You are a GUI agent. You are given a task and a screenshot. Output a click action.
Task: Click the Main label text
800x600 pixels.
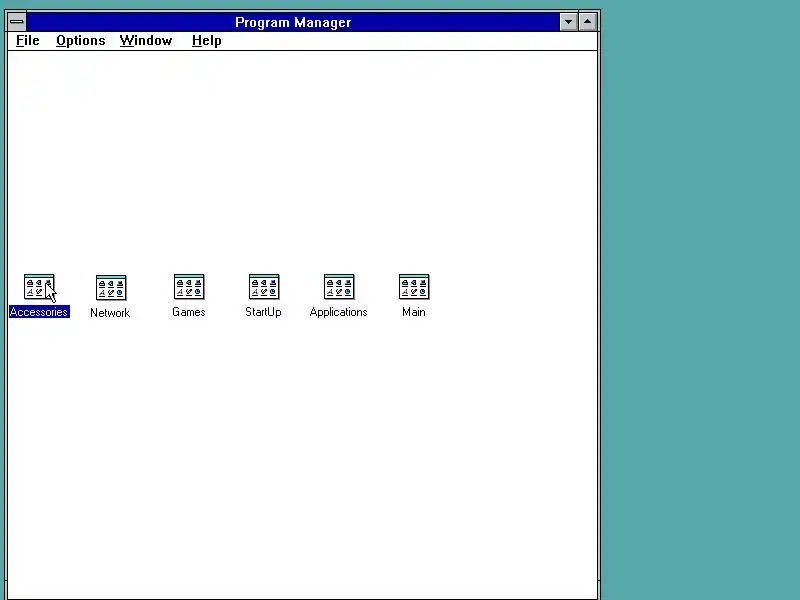[414, 312]
